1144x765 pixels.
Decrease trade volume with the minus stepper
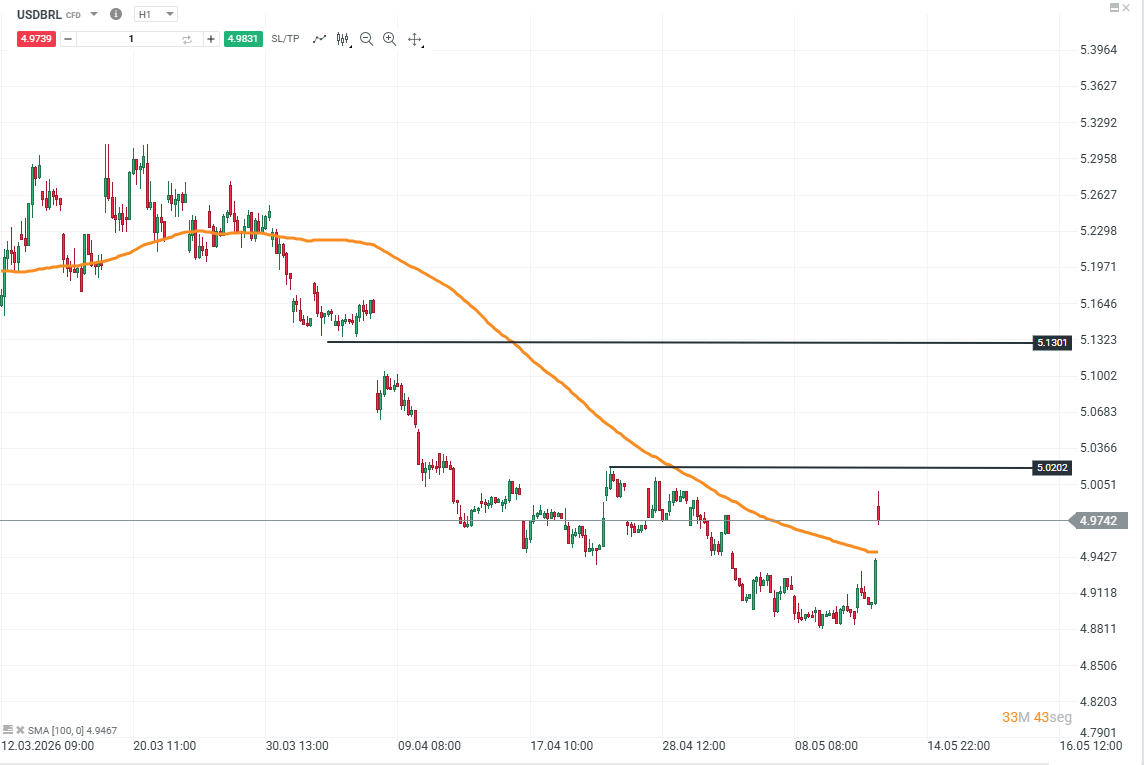[68, 39]
